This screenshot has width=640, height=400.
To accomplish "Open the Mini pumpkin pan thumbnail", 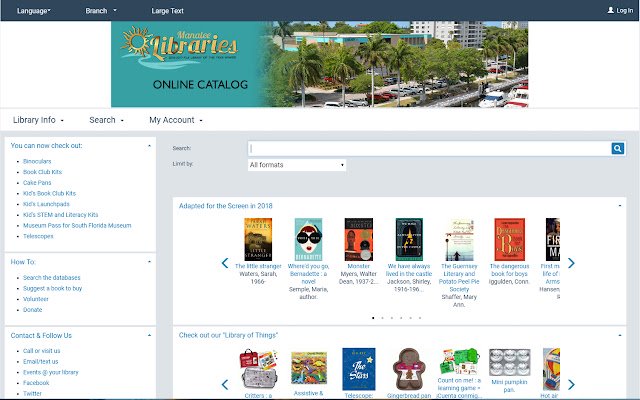I will (x=509, y=362).
